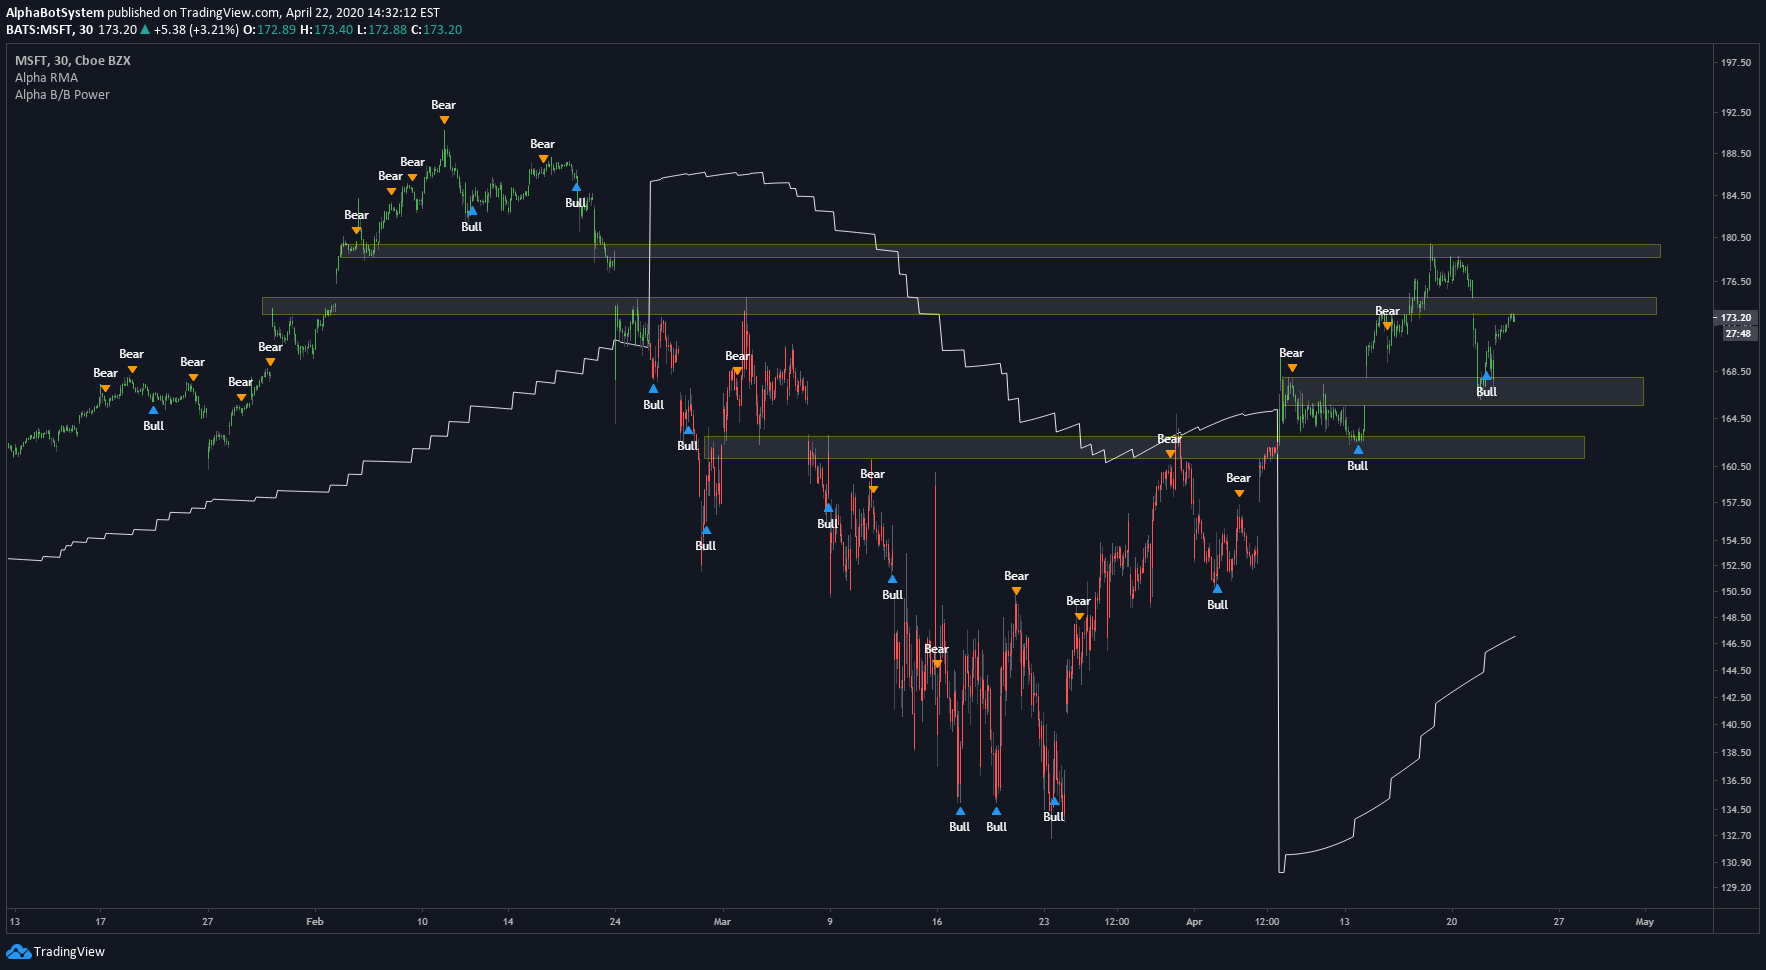Screen dimensions: 1766x970
Task: Select the BATS:MSFT, 30 symbol header
Action: point(50,30)
